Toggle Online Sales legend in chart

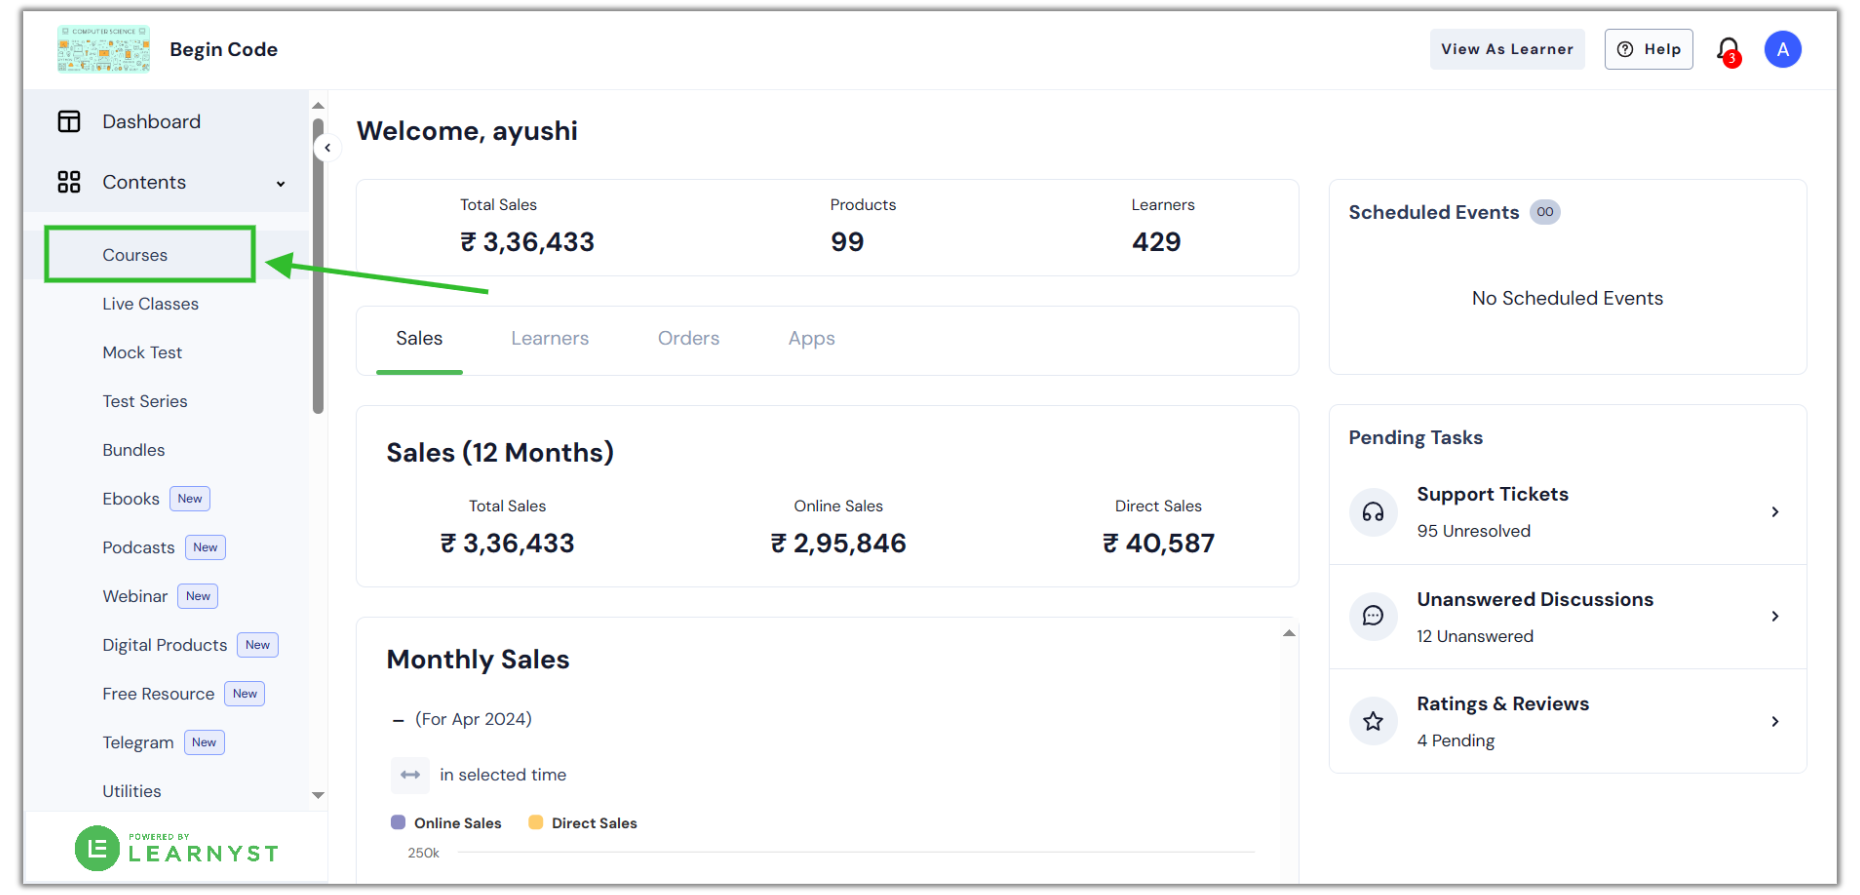(446, 823)
